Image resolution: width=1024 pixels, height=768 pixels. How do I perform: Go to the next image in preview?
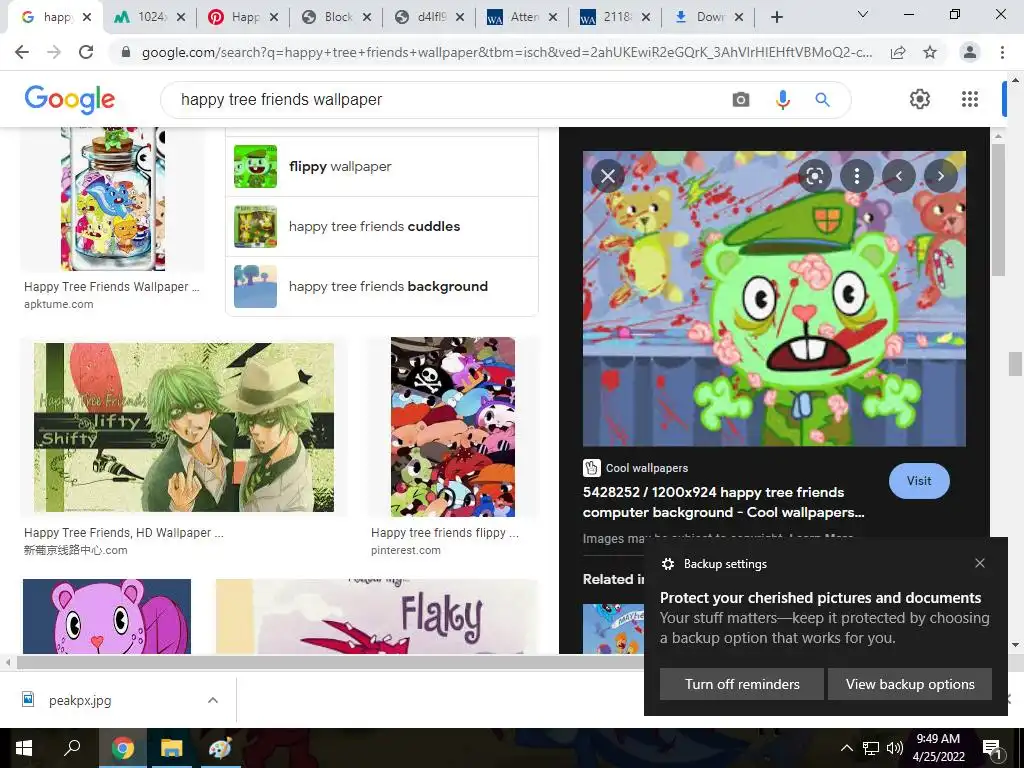tap(940, 176)
